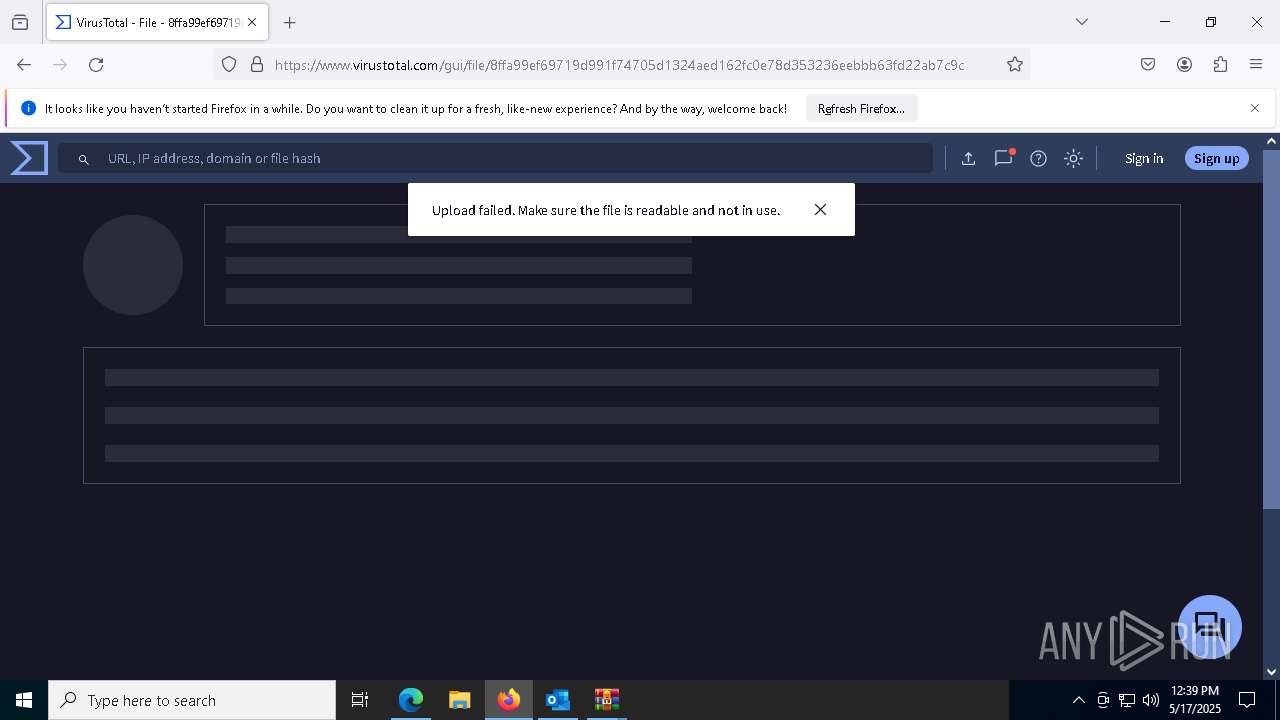The image size is (1280, 720).
Task: Click the search magnifier icon
Action: tap(84, 159)
